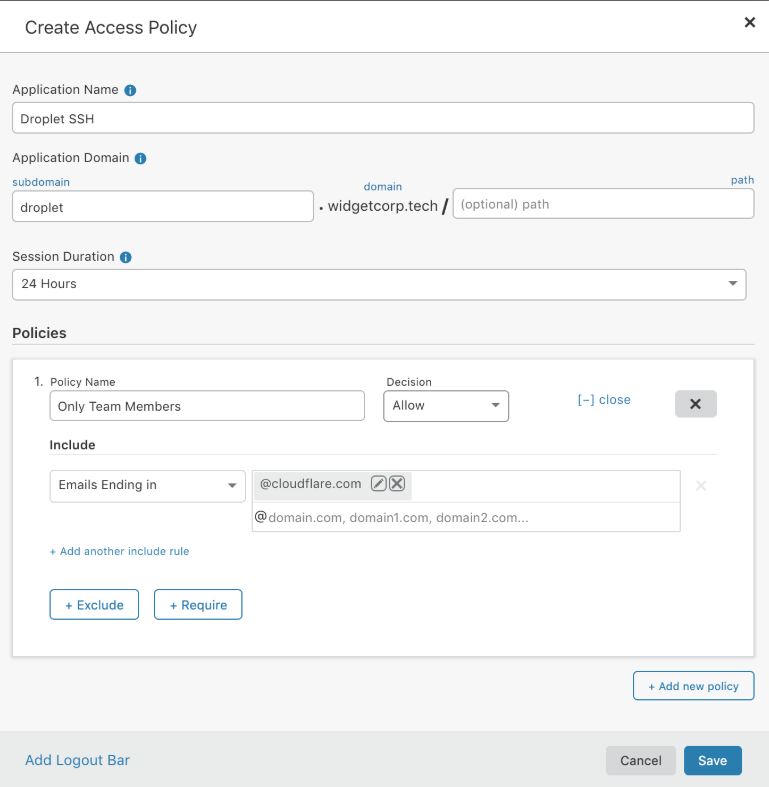Save the access policy

coord(712,760)
